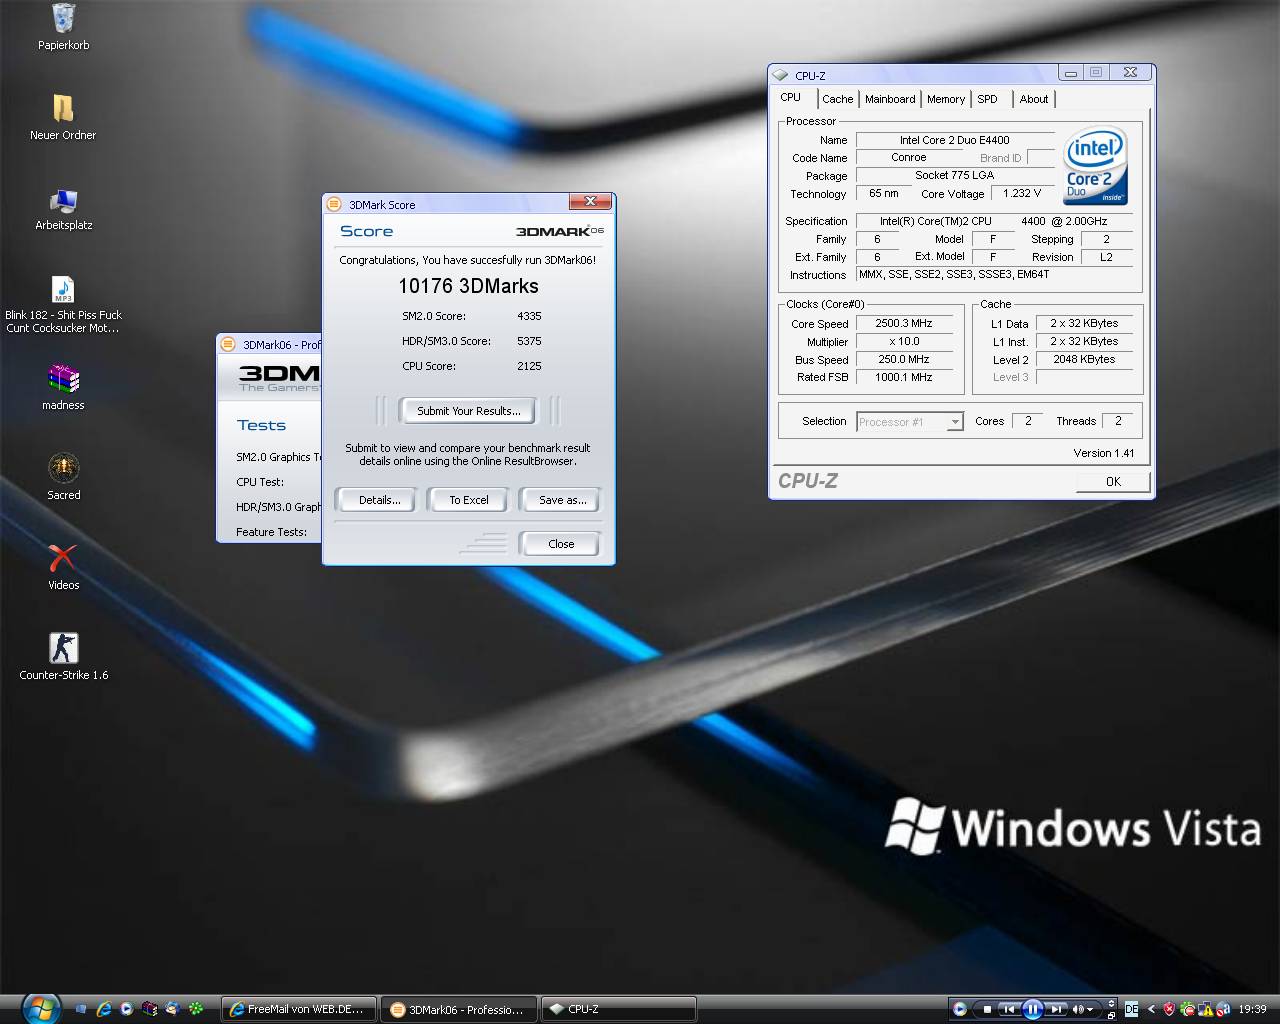
Task: Click Close button in 3DMark Score dialog
Action: 561,544
